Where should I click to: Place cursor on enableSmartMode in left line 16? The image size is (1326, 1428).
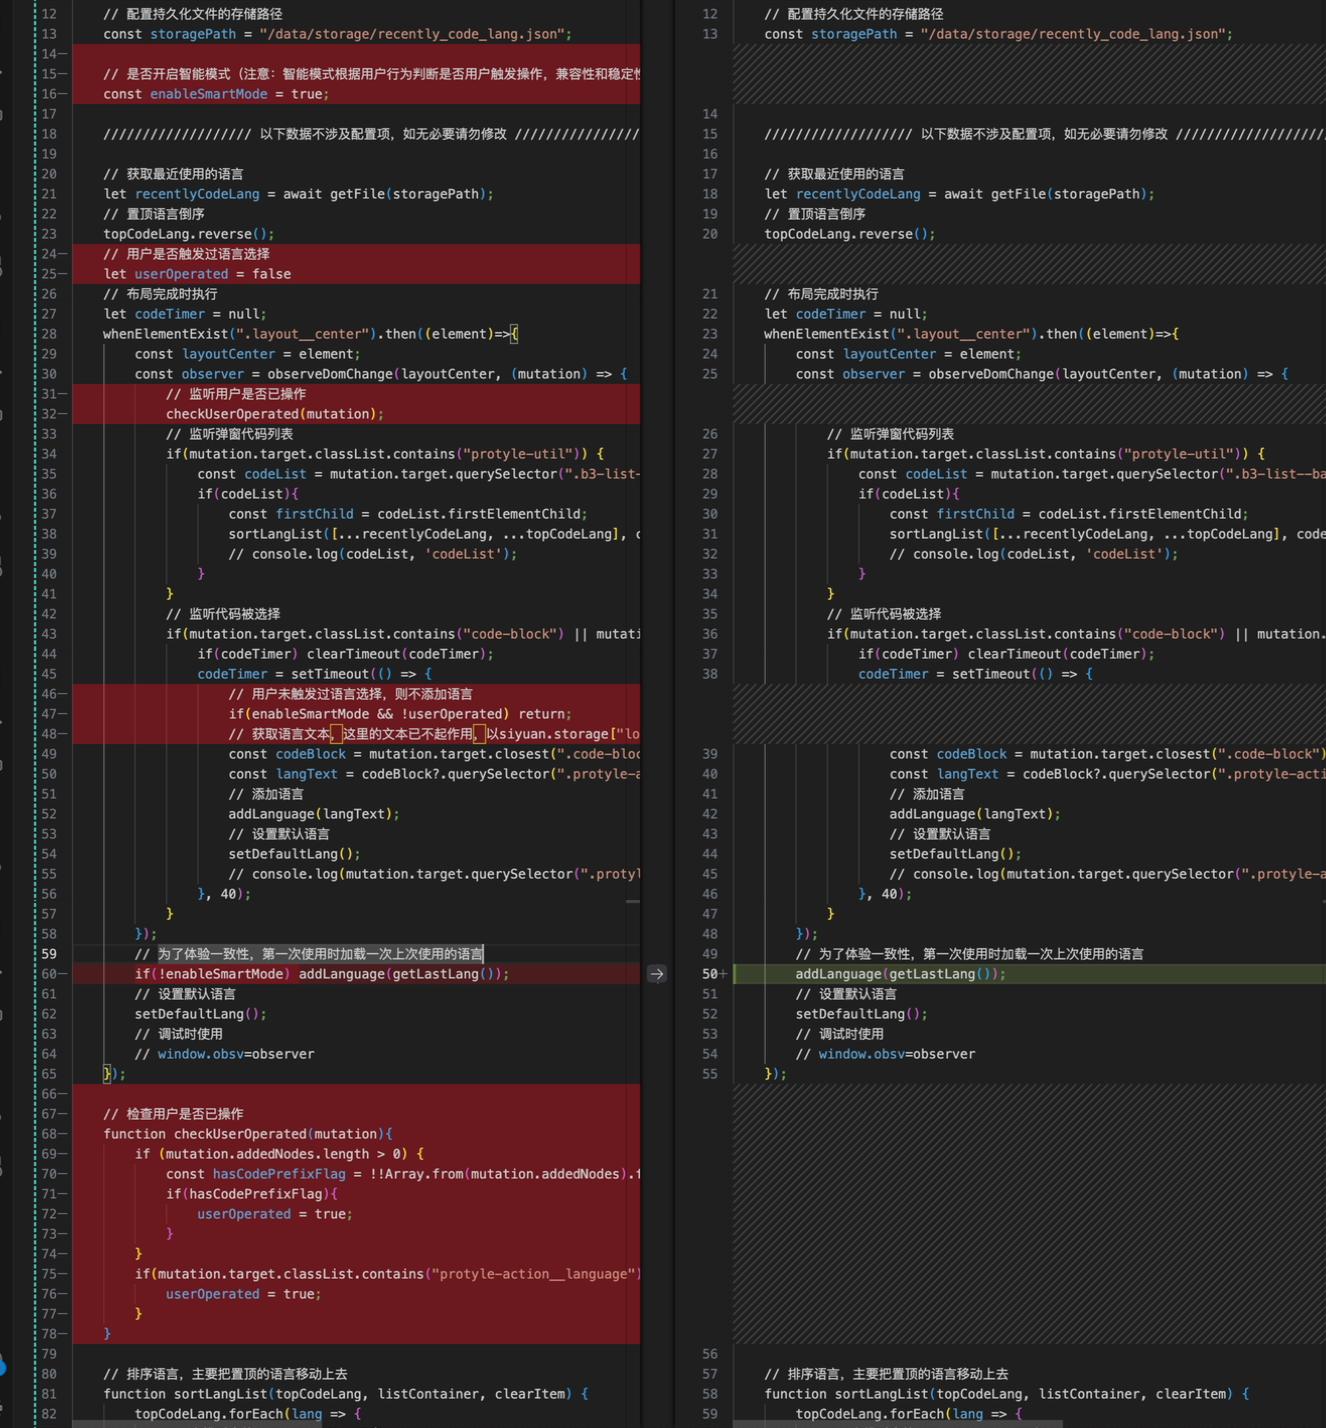pyautogui.click(x=208, y=94)
